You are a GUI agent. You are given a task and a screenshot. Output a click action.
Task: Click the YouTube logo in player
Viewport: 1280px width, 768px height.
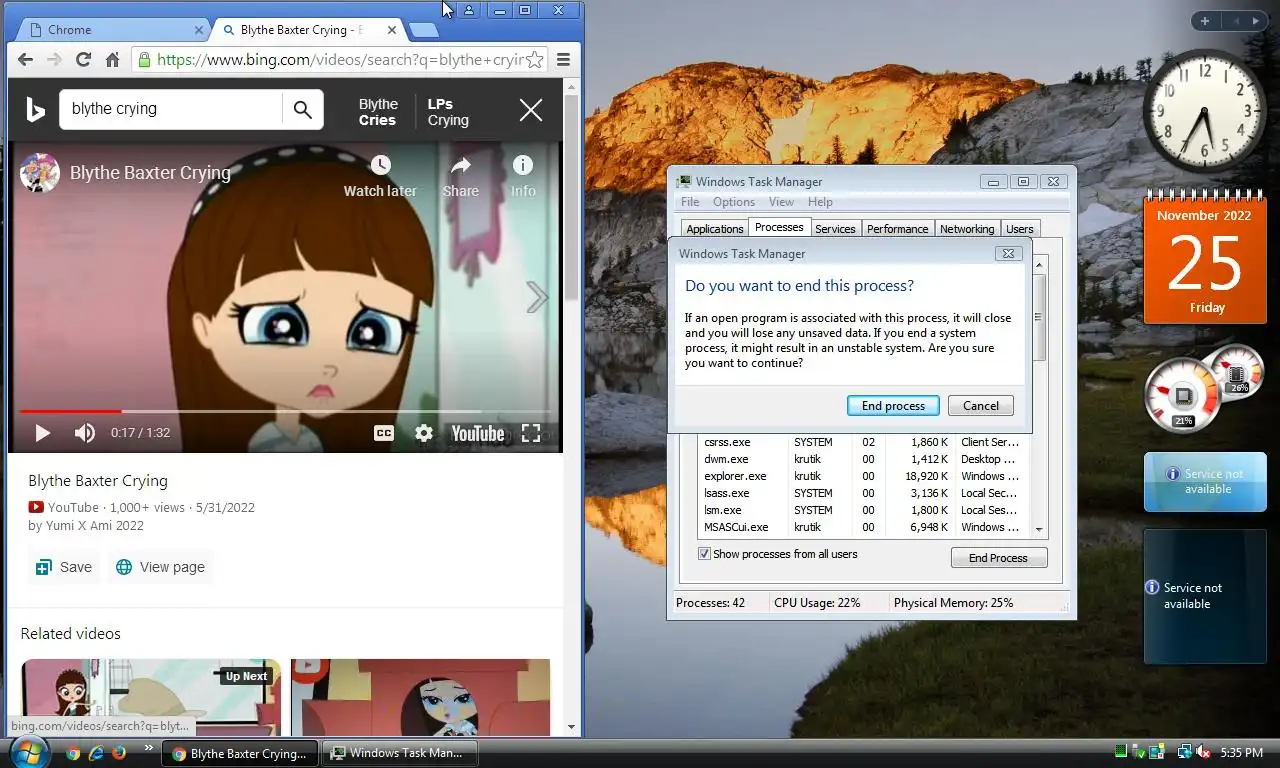point(477,433)
